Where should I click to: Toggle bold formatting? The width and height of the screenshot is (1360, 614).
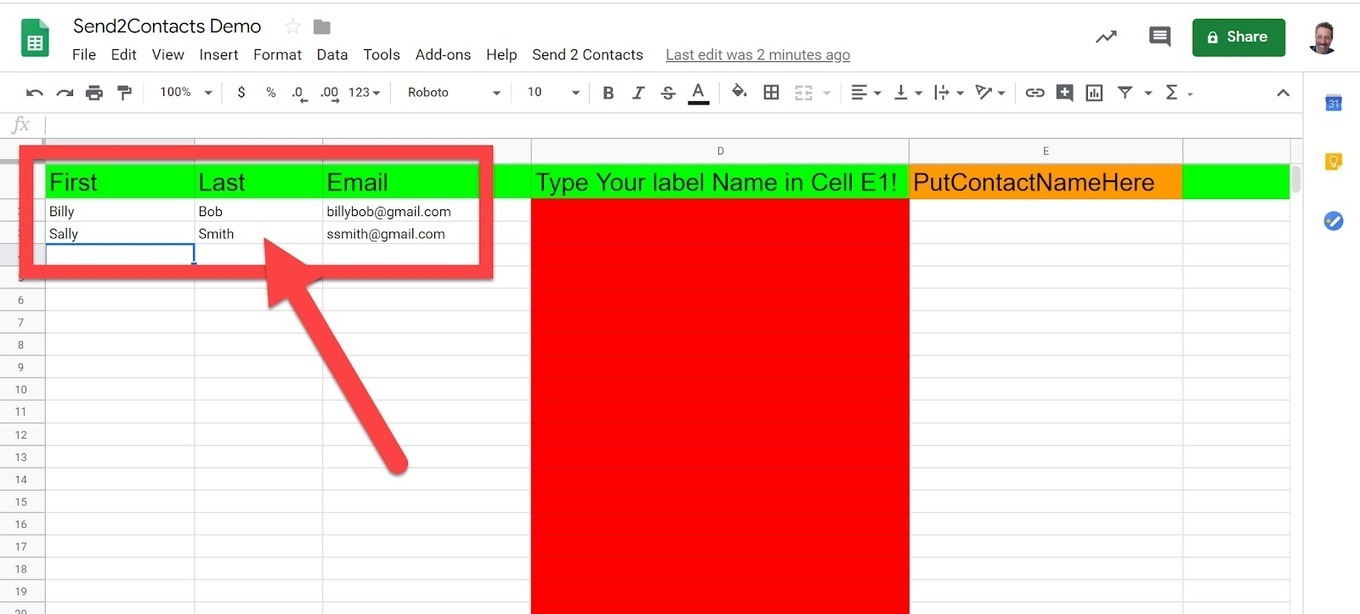608,93
